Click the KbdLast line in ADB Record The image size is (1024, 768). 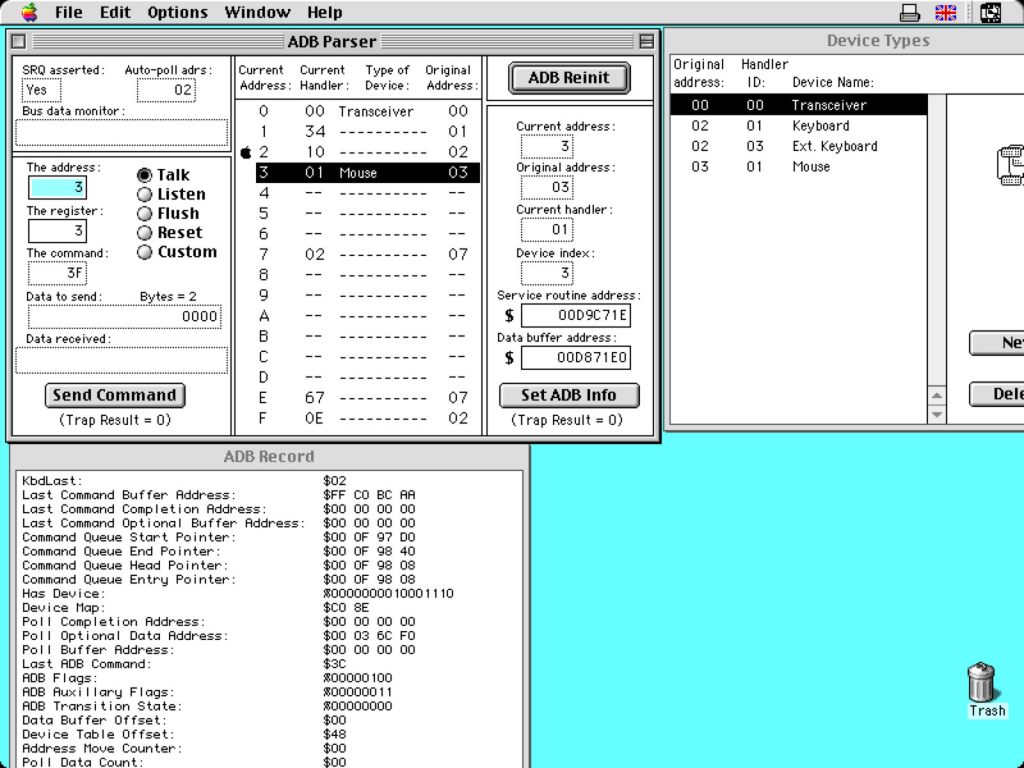pos(184,481)
